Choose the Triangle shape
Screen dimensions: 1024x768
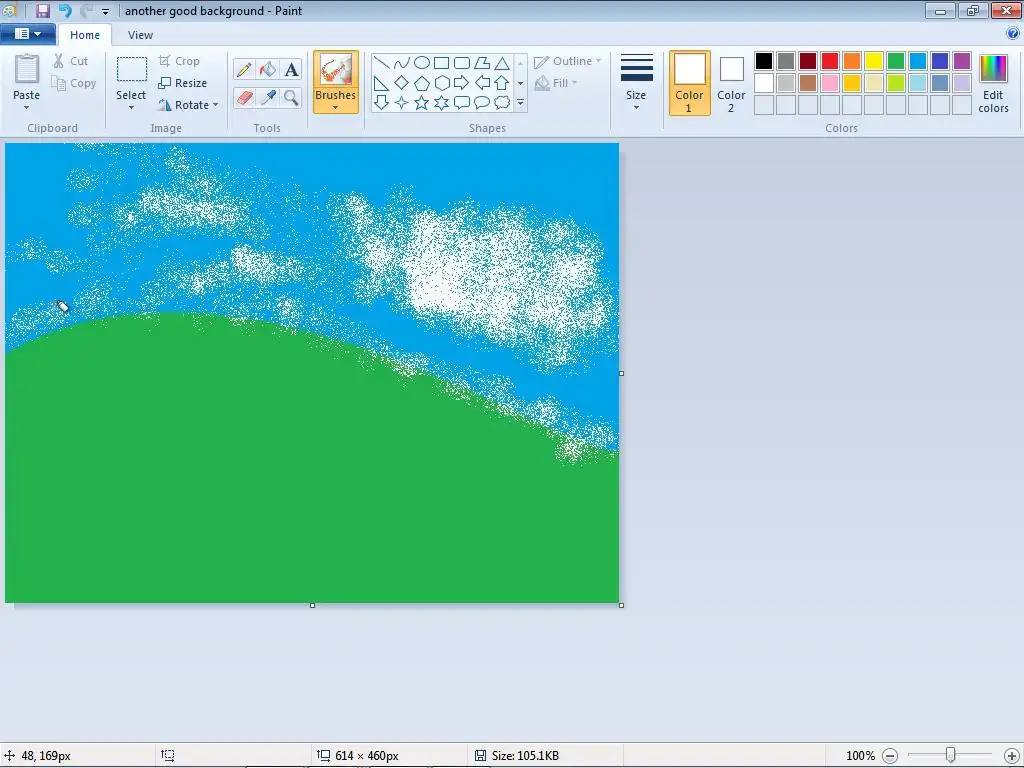(502, 63)
